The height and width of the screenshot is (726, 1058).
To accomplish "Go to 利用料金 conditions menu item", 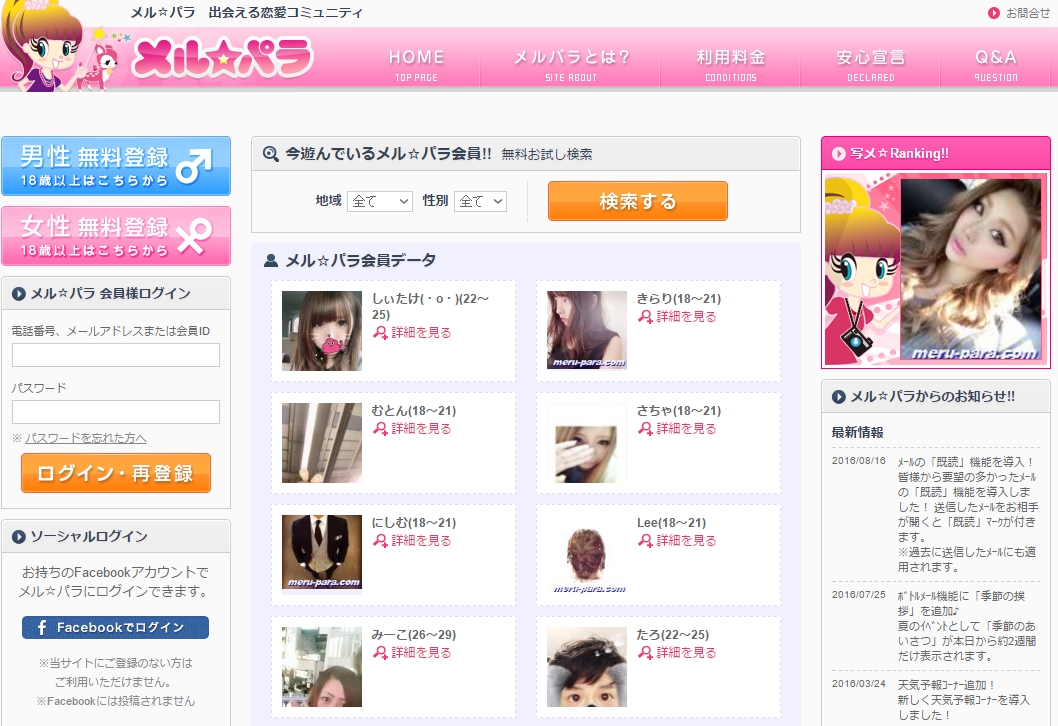I will click(x=730, y=65).
